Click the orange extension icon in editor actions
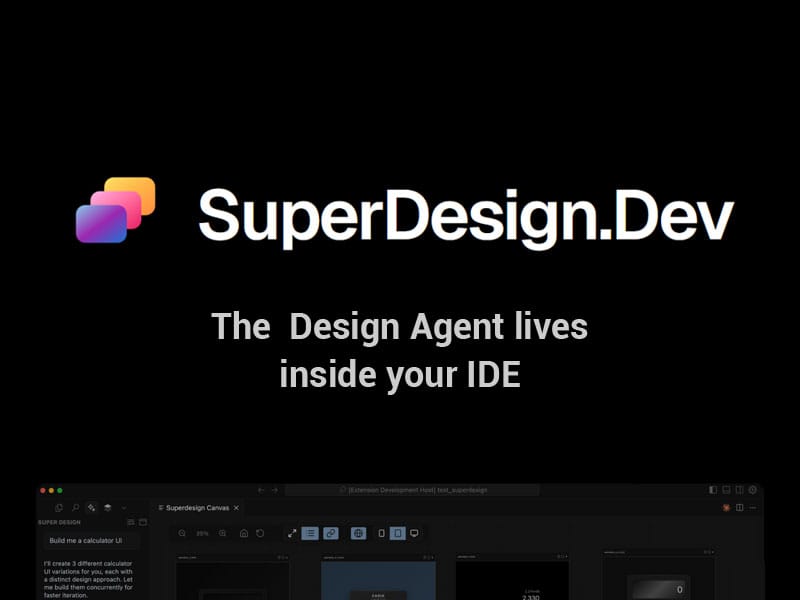This screenshot has height=600, width=800. [726, 508]
